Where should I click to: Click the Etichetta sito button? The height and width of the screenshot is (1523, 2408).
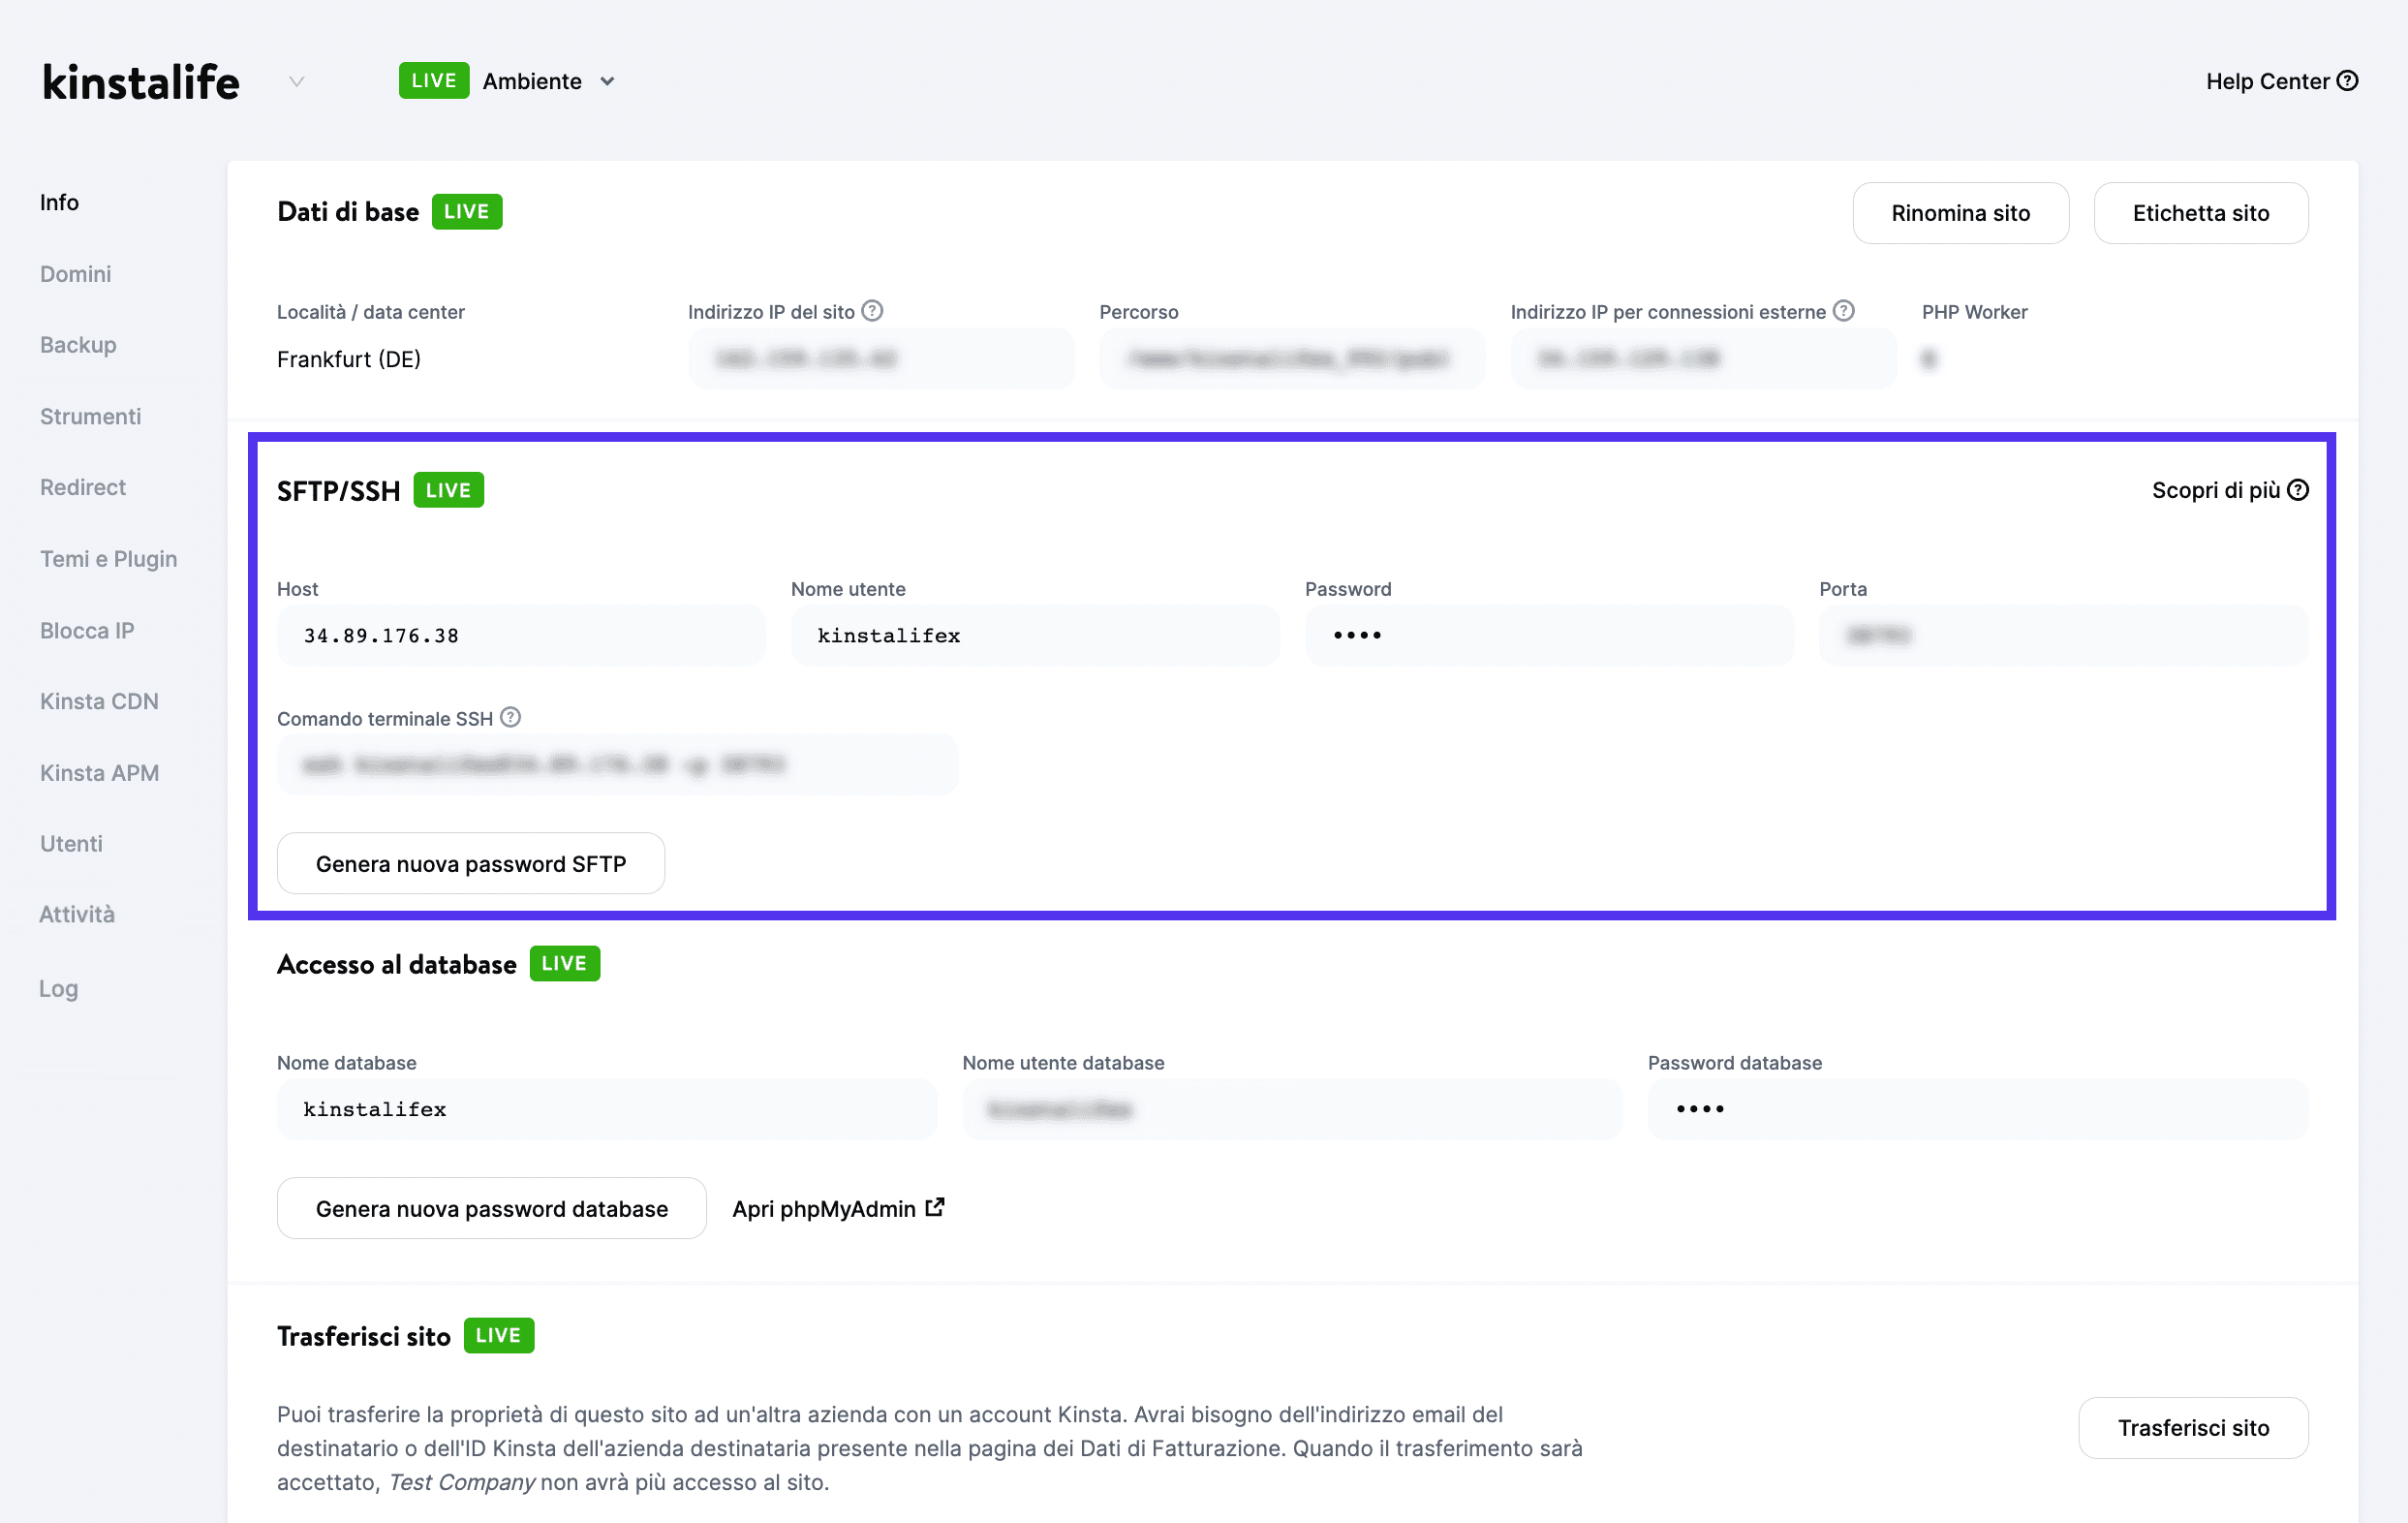coord(2200,212)
